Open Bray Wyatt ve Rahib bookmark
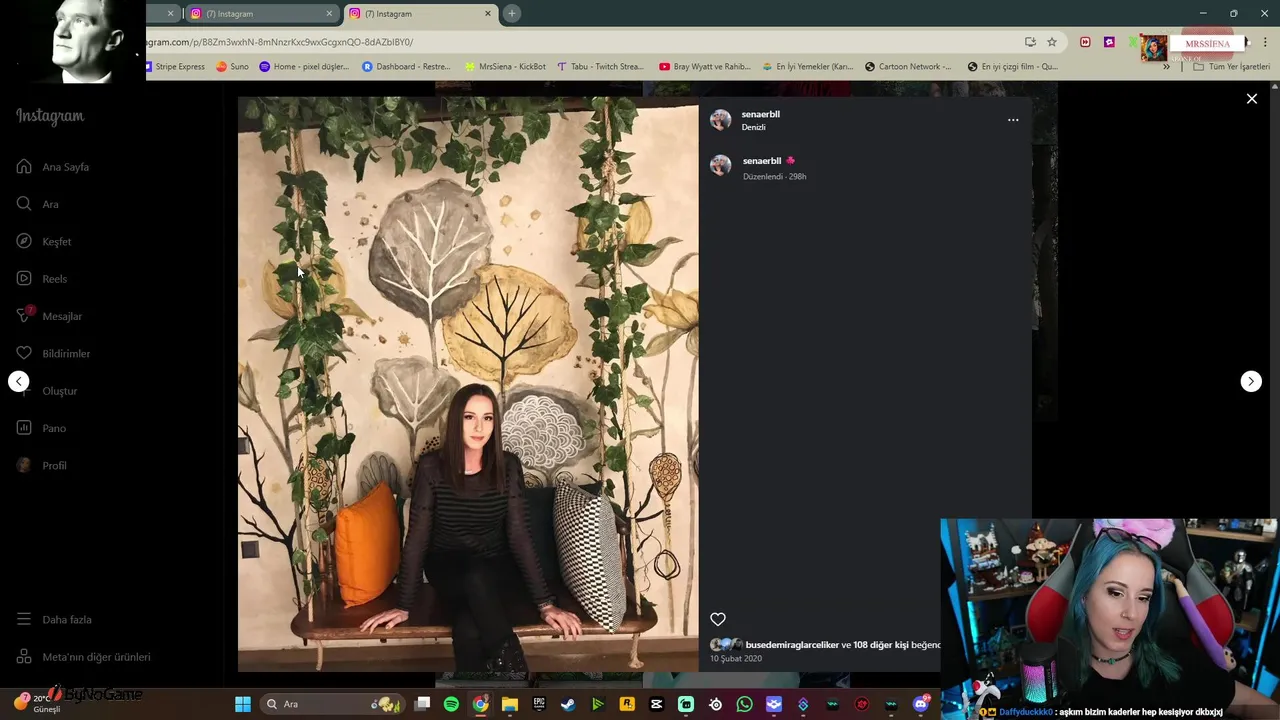 click(704, 67)
